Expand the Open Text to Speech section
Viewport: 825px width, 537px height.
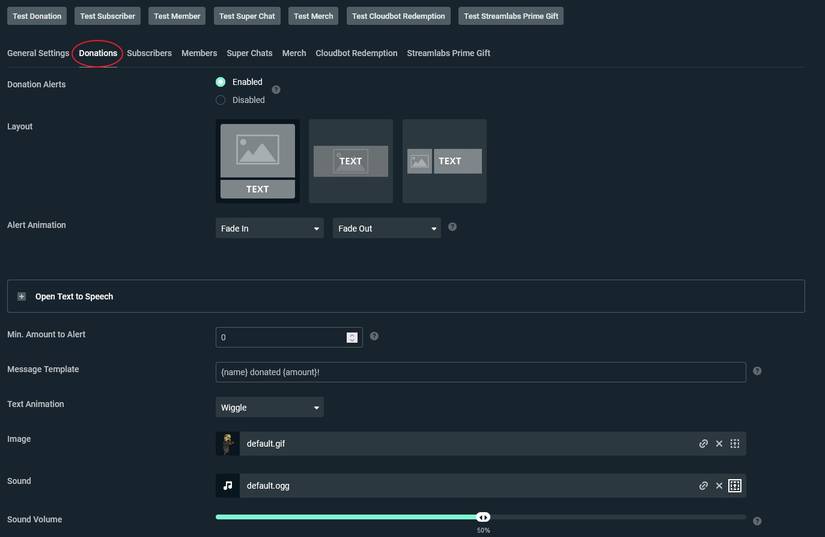coord(406,297)
